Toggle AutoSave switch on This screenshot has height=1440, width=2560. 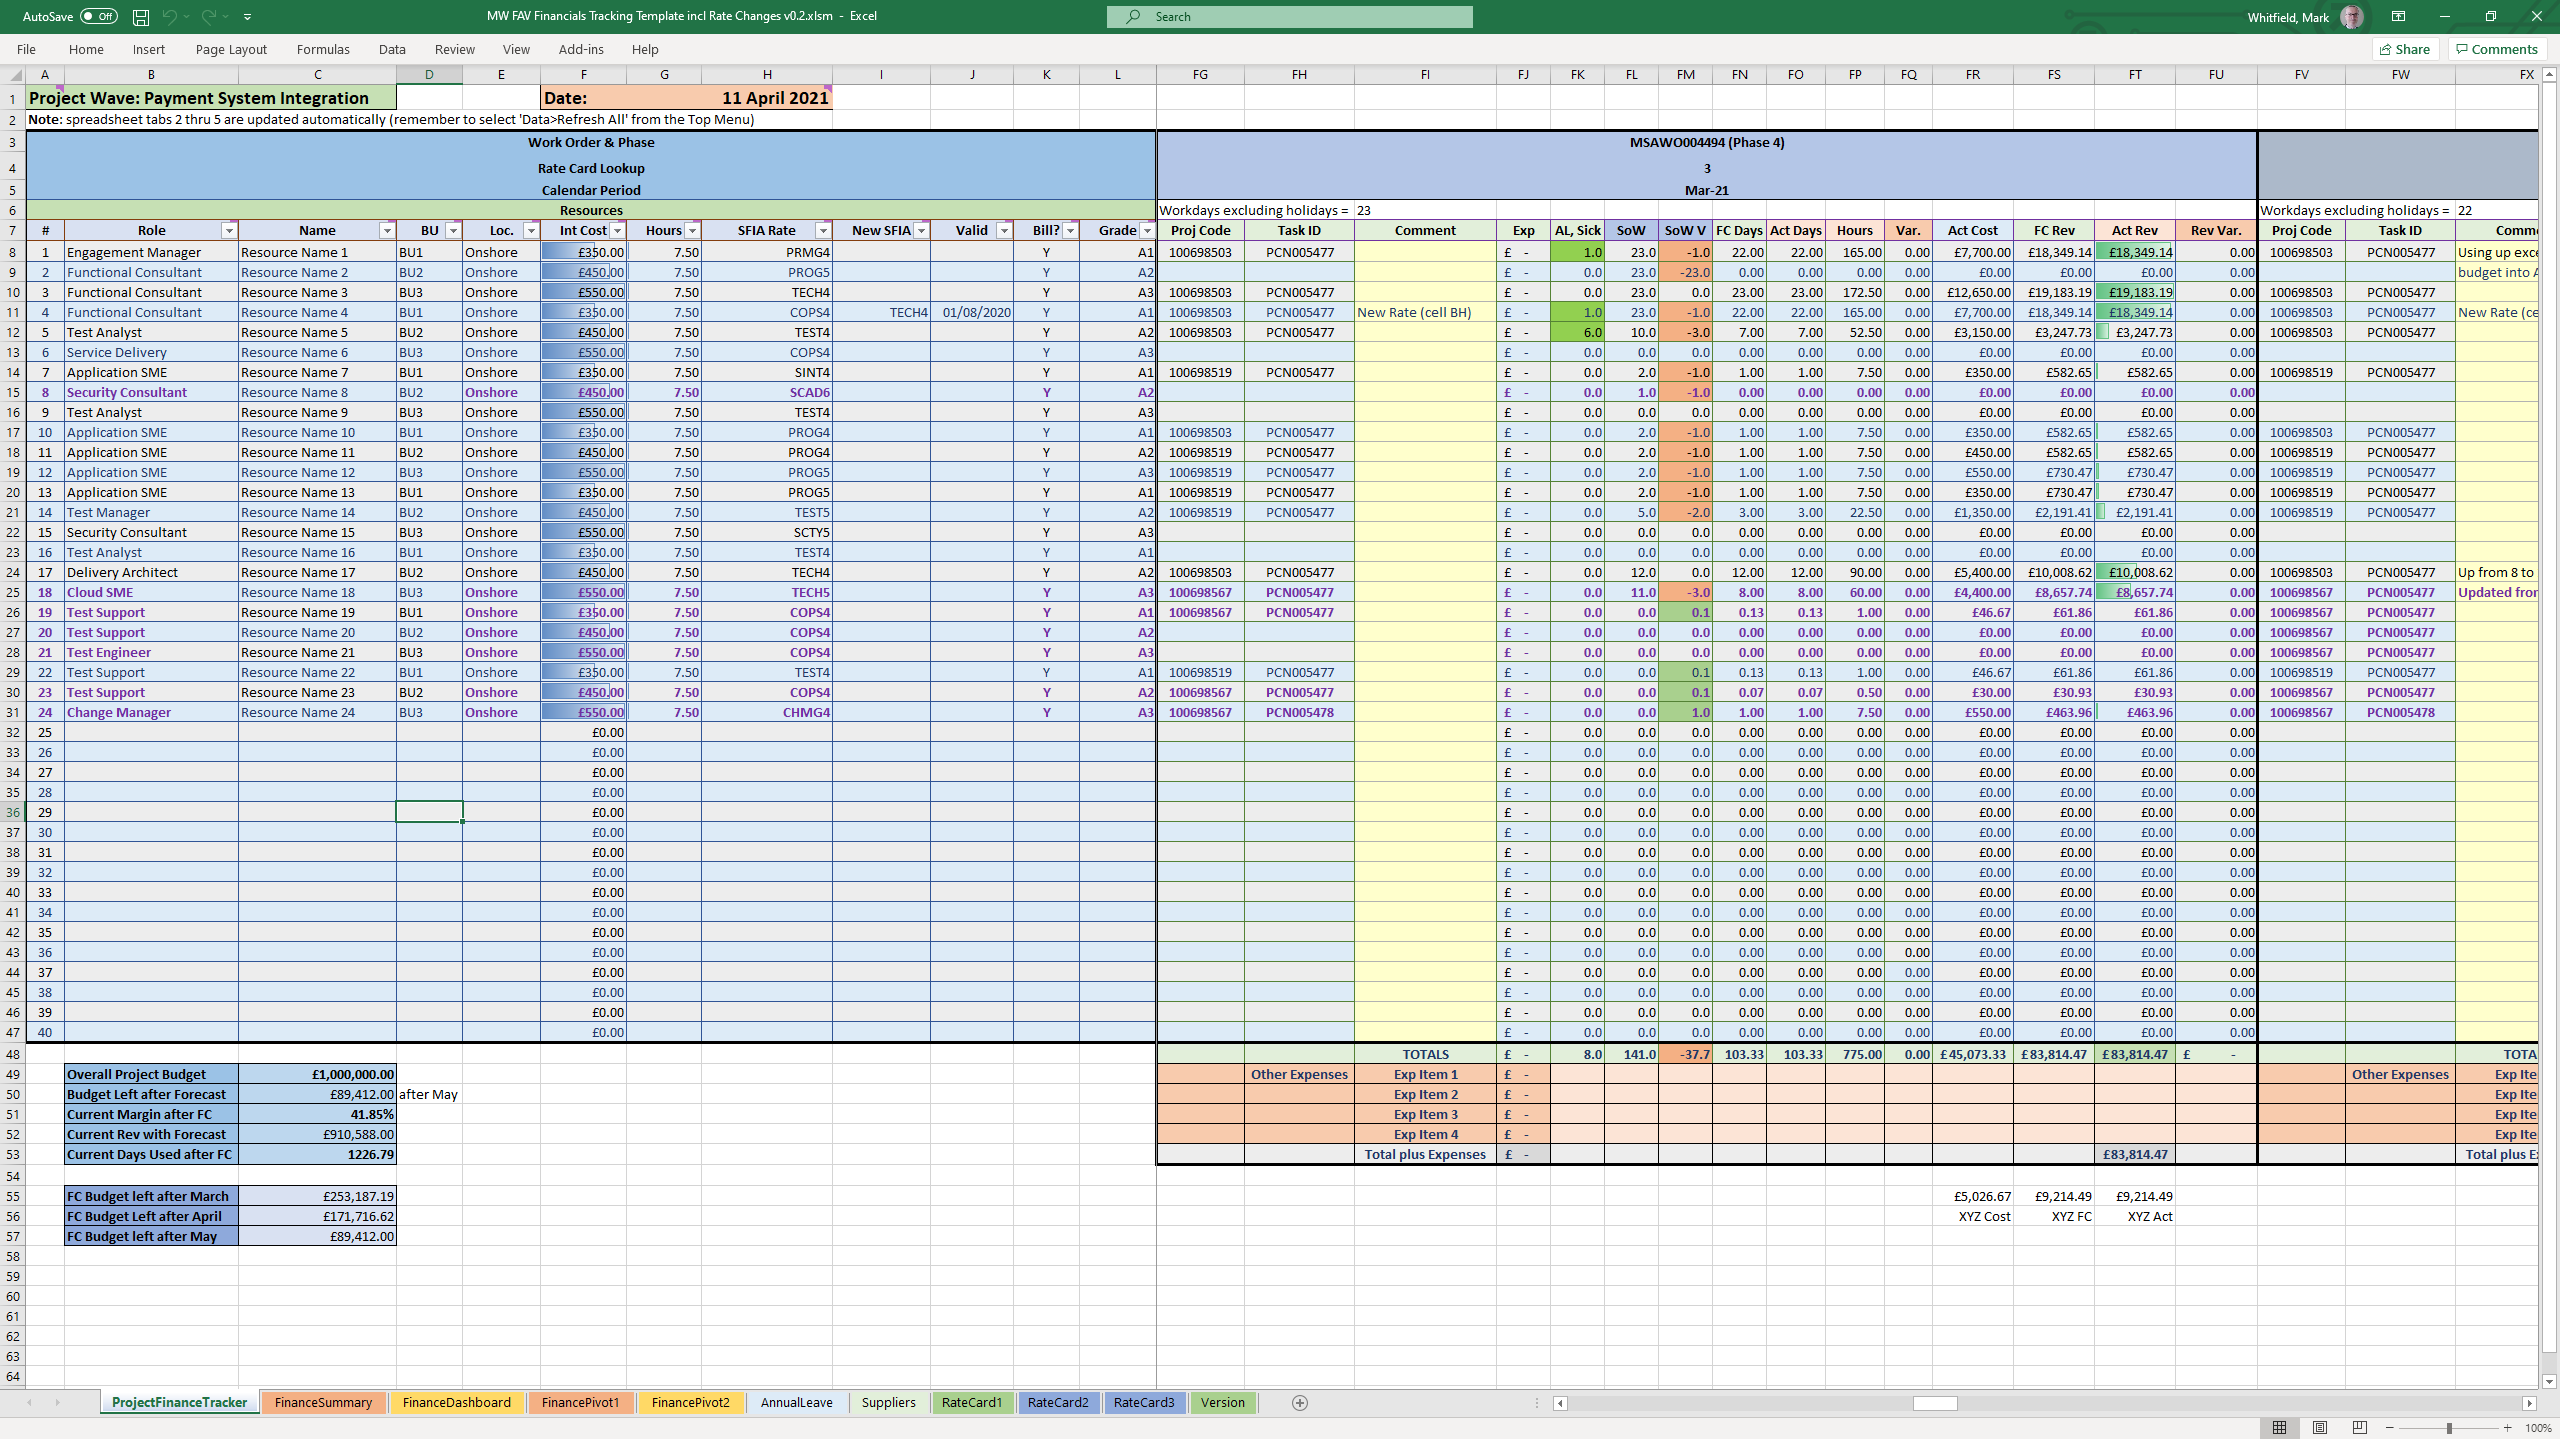point(98,17)
